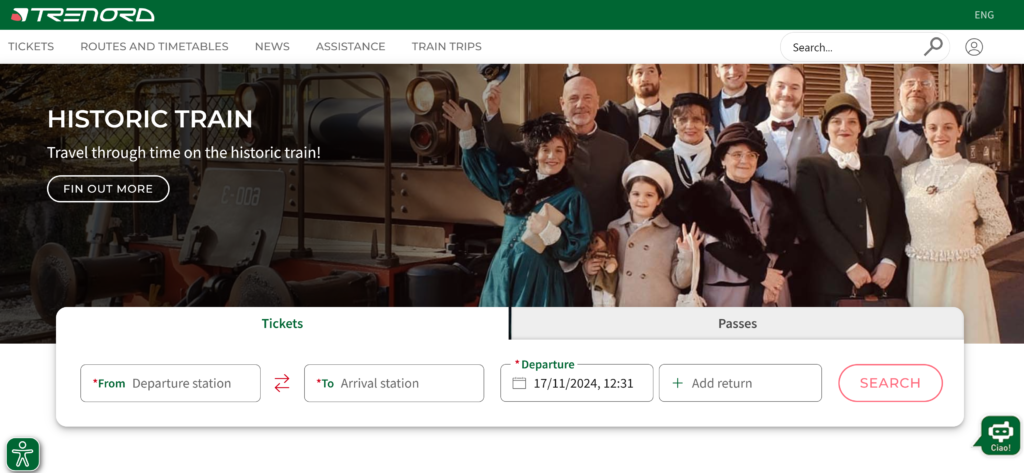Click the Historic Train heading
This screenshot has width=1024, height=473.
click(x=150, y=120)
